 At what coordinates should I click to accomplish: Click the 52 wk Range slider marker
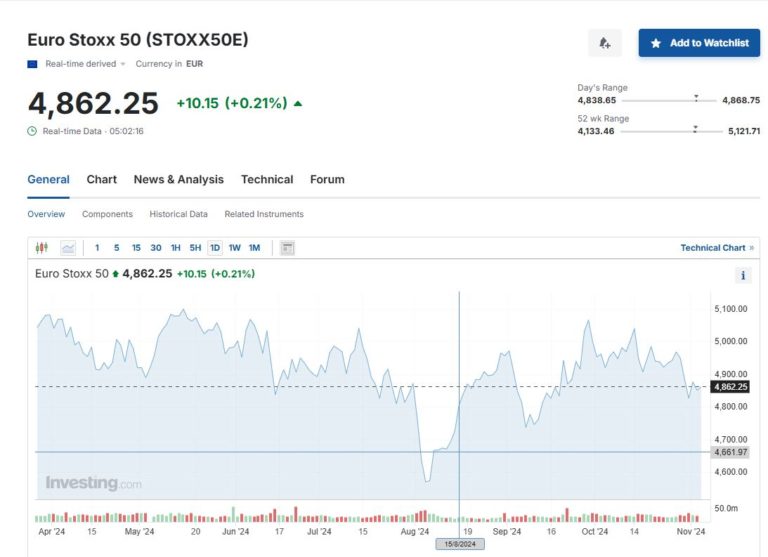tap(695, 129)
